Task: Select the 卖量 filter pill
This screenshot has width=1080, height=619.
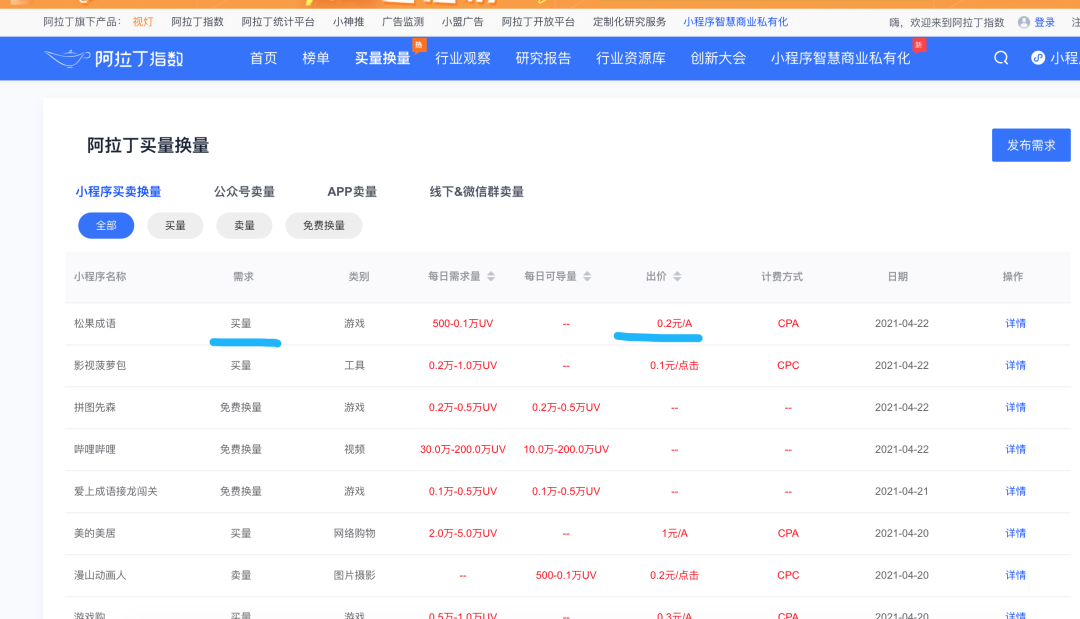Action: pos(244,225)
